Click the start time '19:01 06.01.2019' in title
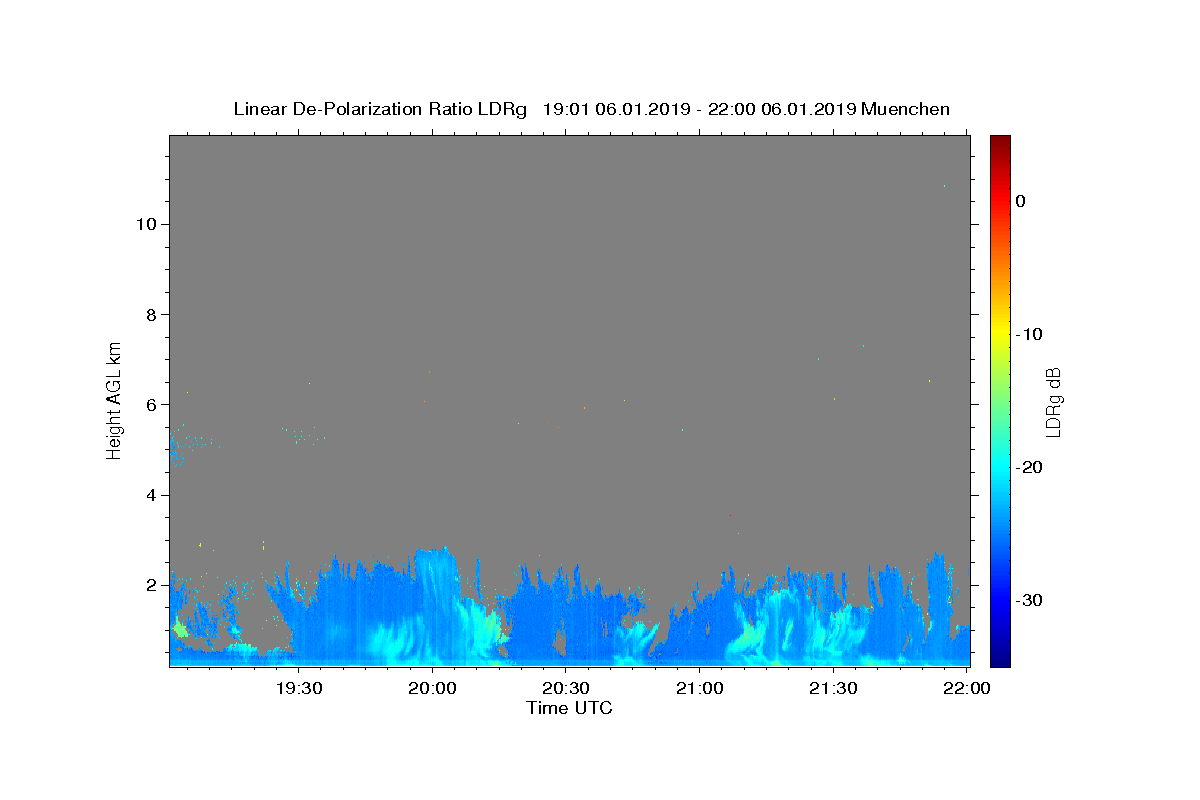This screenshot has height=800, width=1200. point(616,109)
